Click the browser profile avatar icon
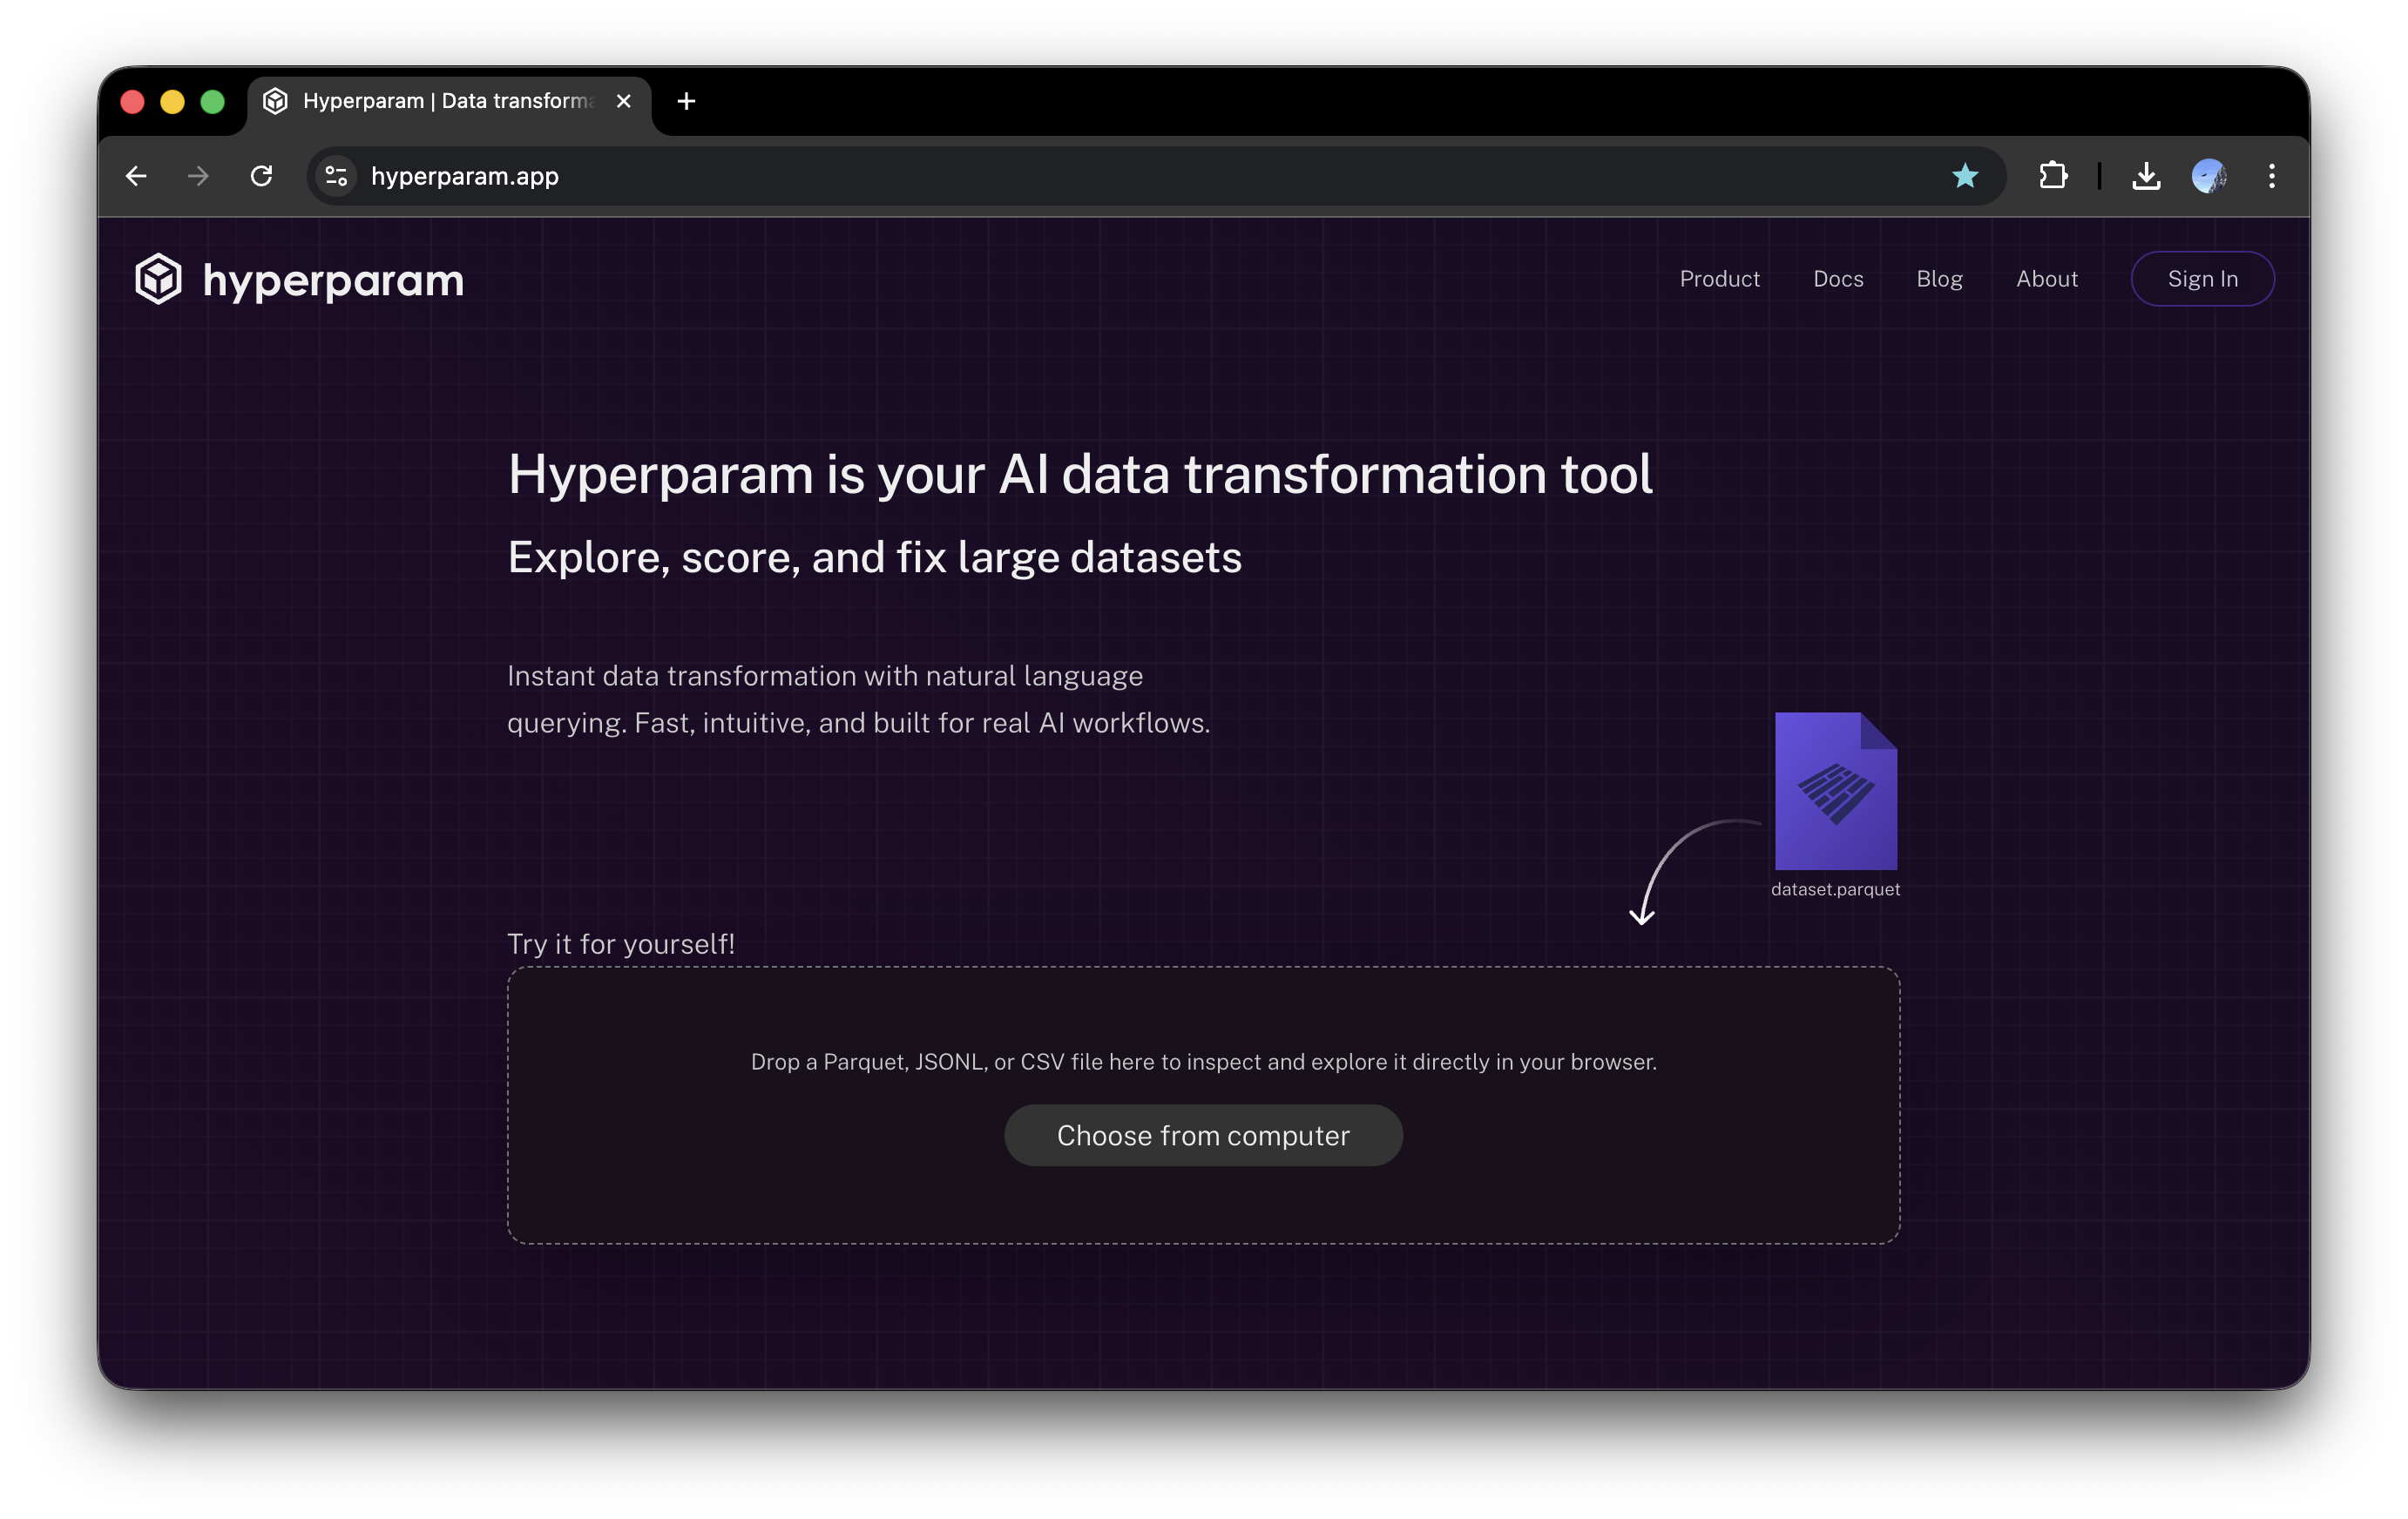 tap(2210, 176)
